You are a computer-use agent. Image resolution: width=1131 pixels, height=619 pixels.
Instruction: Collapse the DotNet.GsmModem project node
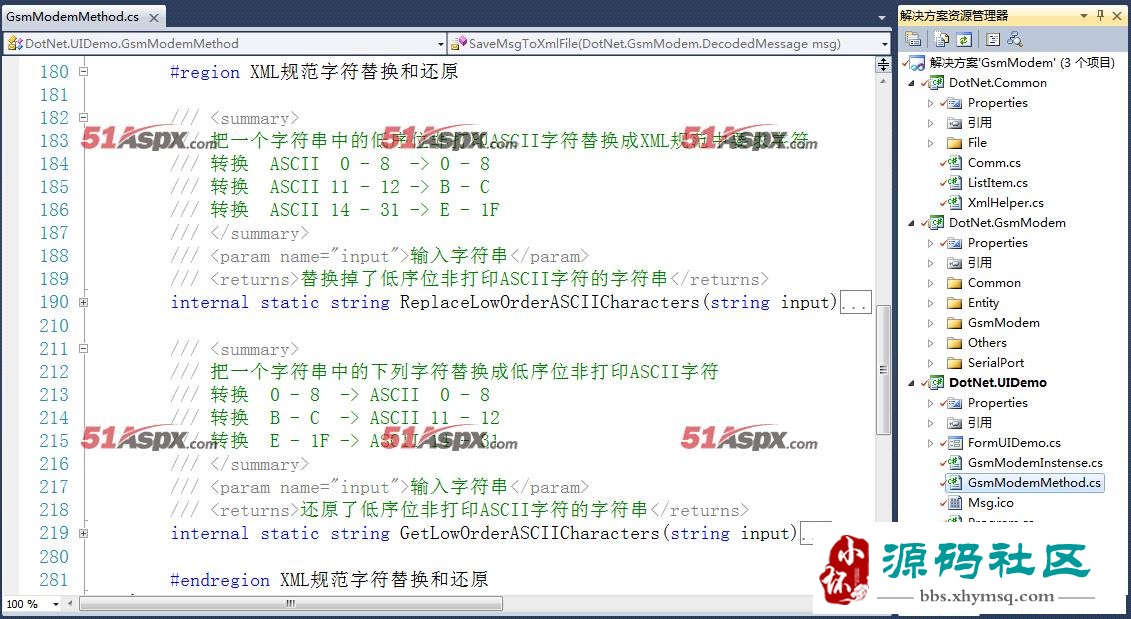coord(912,223)
